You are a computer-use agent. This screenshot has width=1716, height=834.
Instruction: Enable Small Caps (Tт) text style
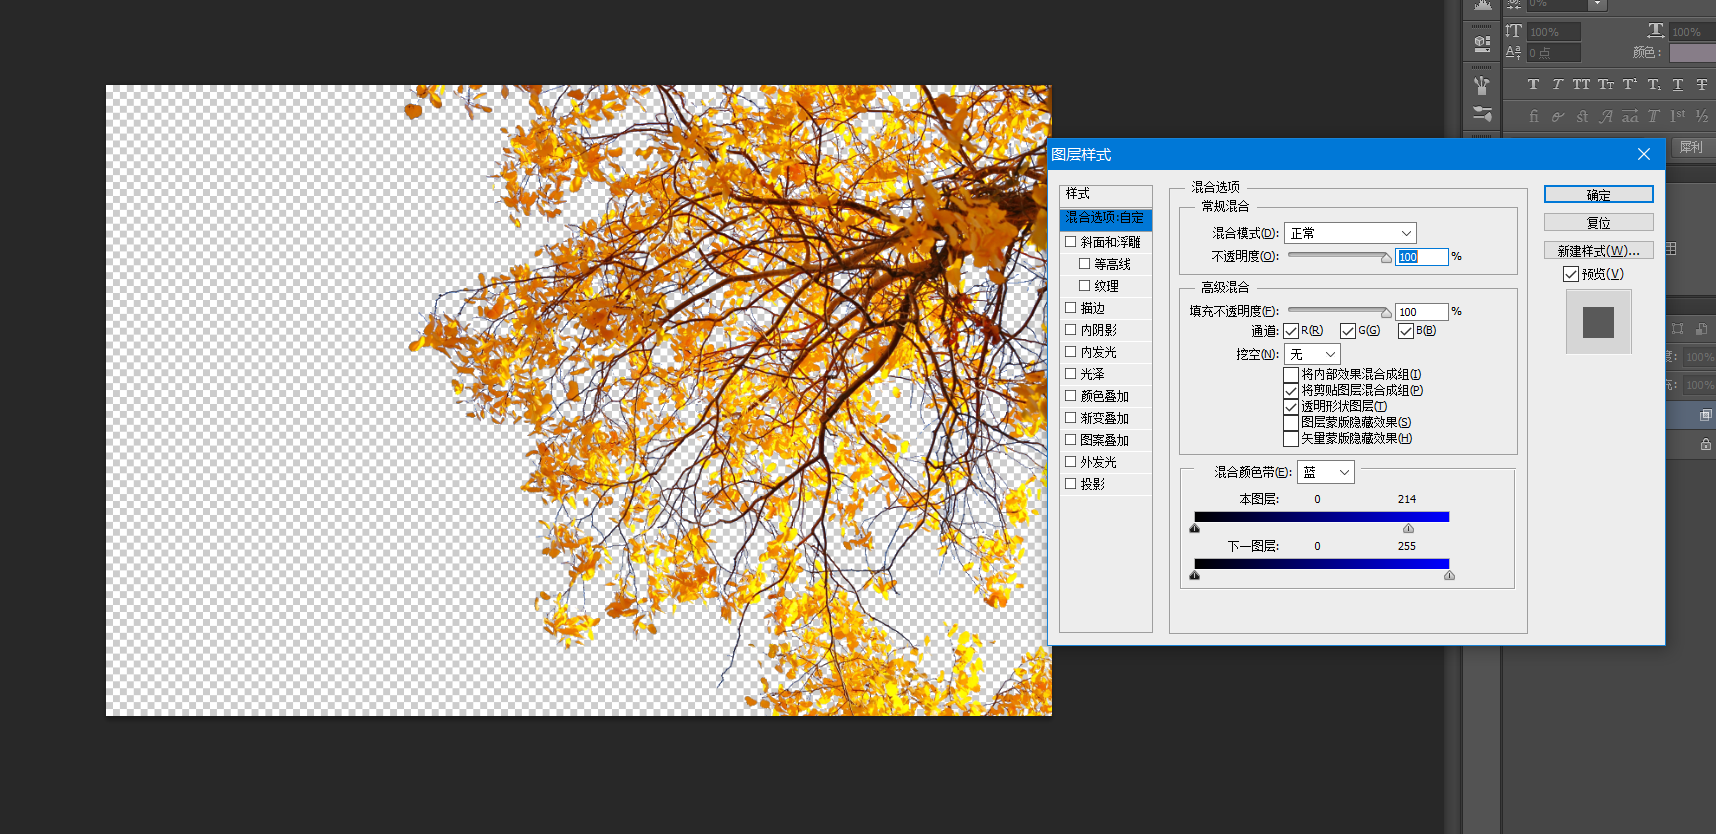[x=1606, y=85]
